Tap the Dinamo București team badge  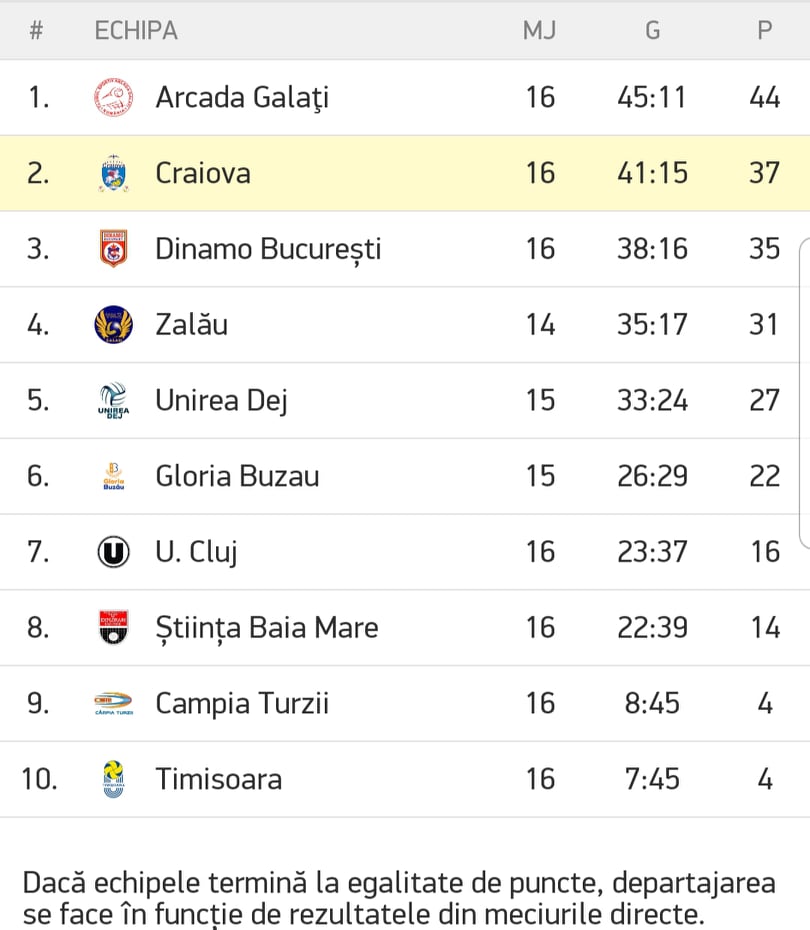113,249
